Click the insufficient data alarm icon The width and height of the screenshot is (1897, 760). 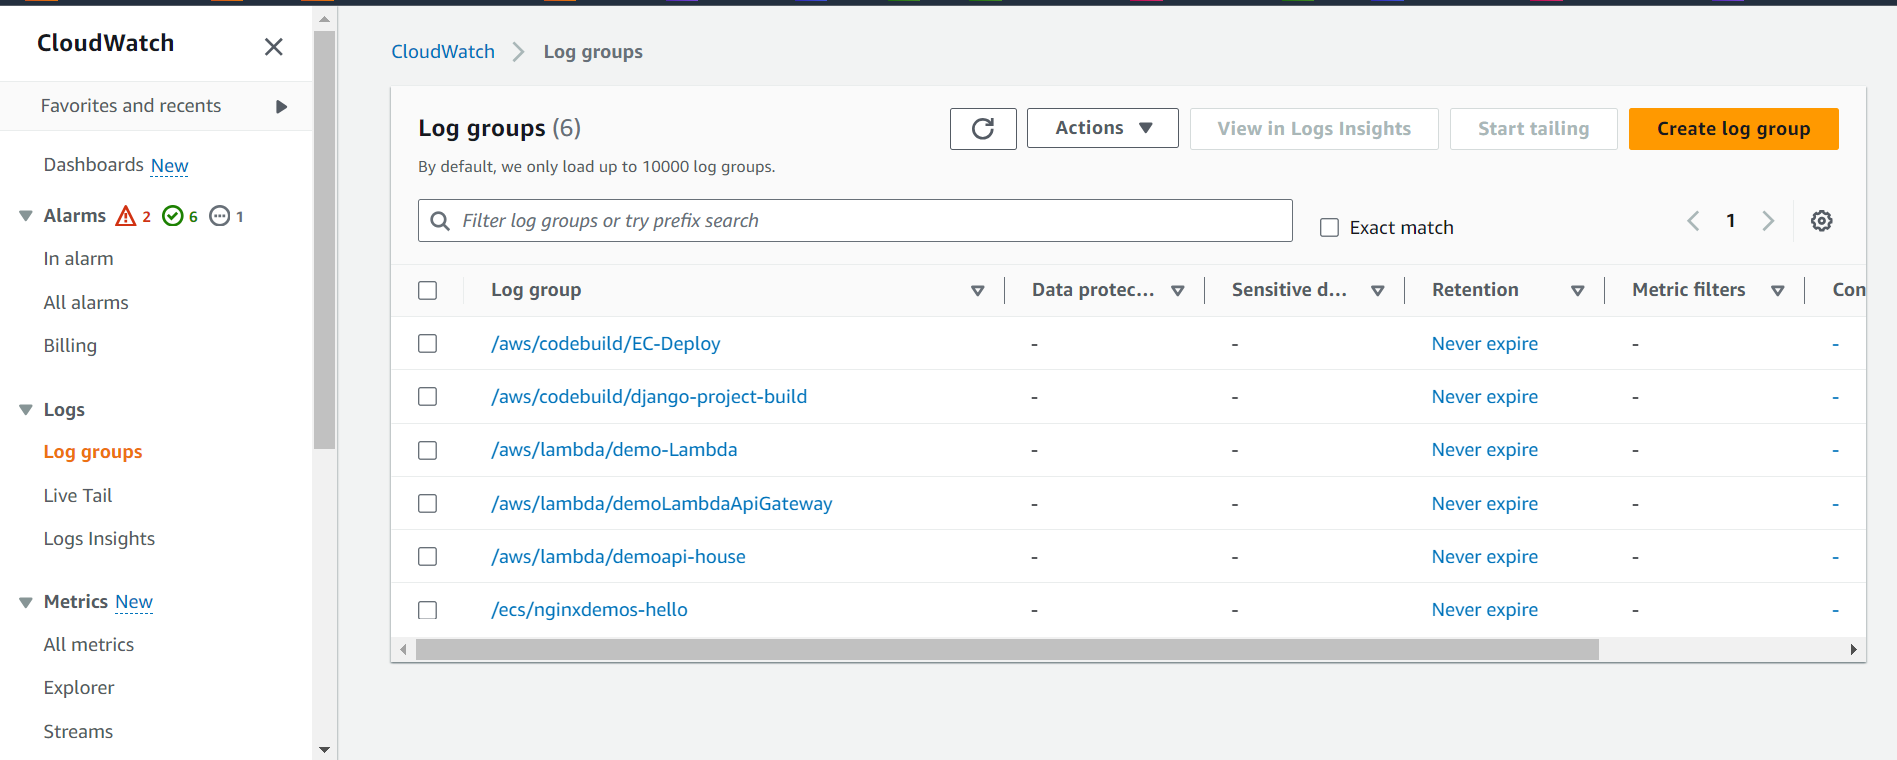(220, 216)
